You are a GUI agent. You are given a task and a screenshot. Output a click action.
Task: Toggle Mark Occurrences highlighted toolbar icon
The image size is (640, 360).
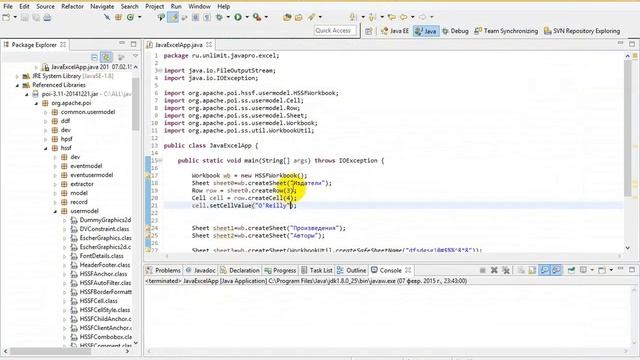coord(173,17)
